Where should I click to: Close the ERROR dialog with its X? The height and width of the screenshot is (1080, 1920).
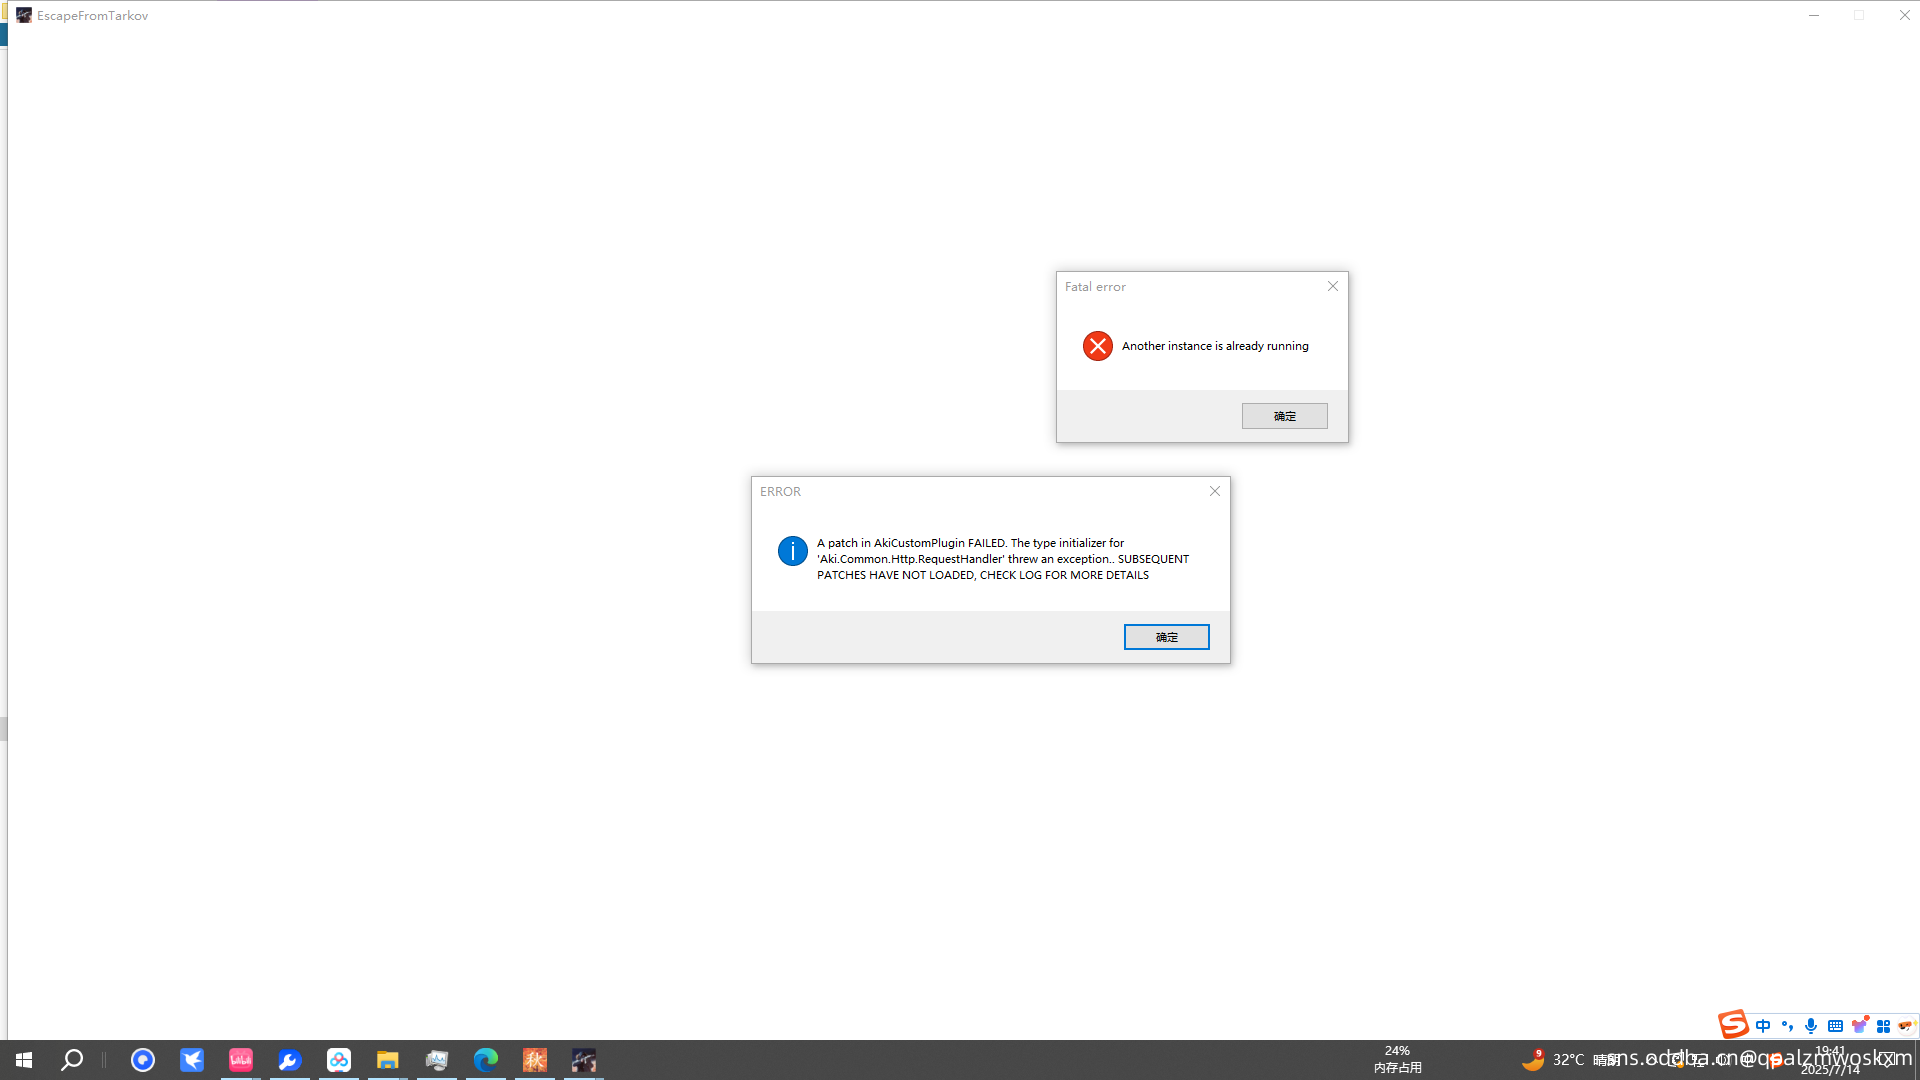coord(1214,491)
